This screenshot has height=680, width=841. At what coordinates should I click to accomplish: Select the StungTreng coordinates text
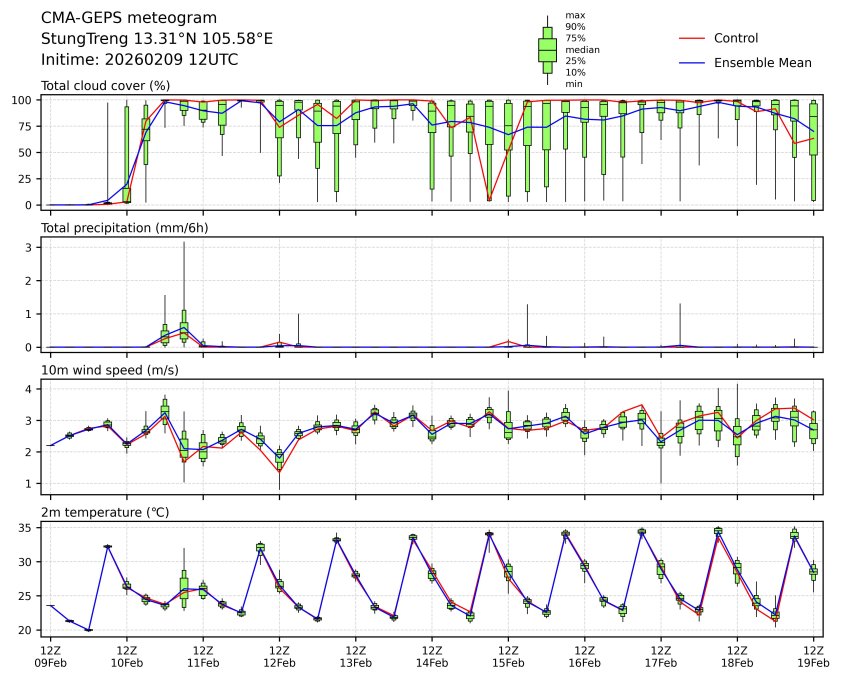click(156, 39)
